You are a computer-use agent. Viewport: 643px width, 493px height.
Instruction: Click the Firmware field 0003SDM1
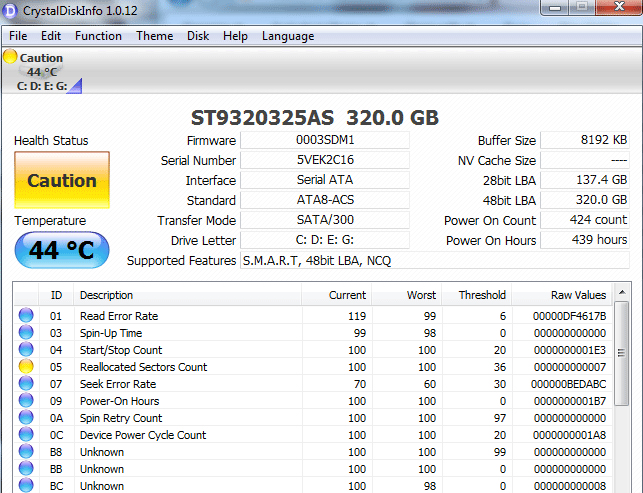[325, 140]
